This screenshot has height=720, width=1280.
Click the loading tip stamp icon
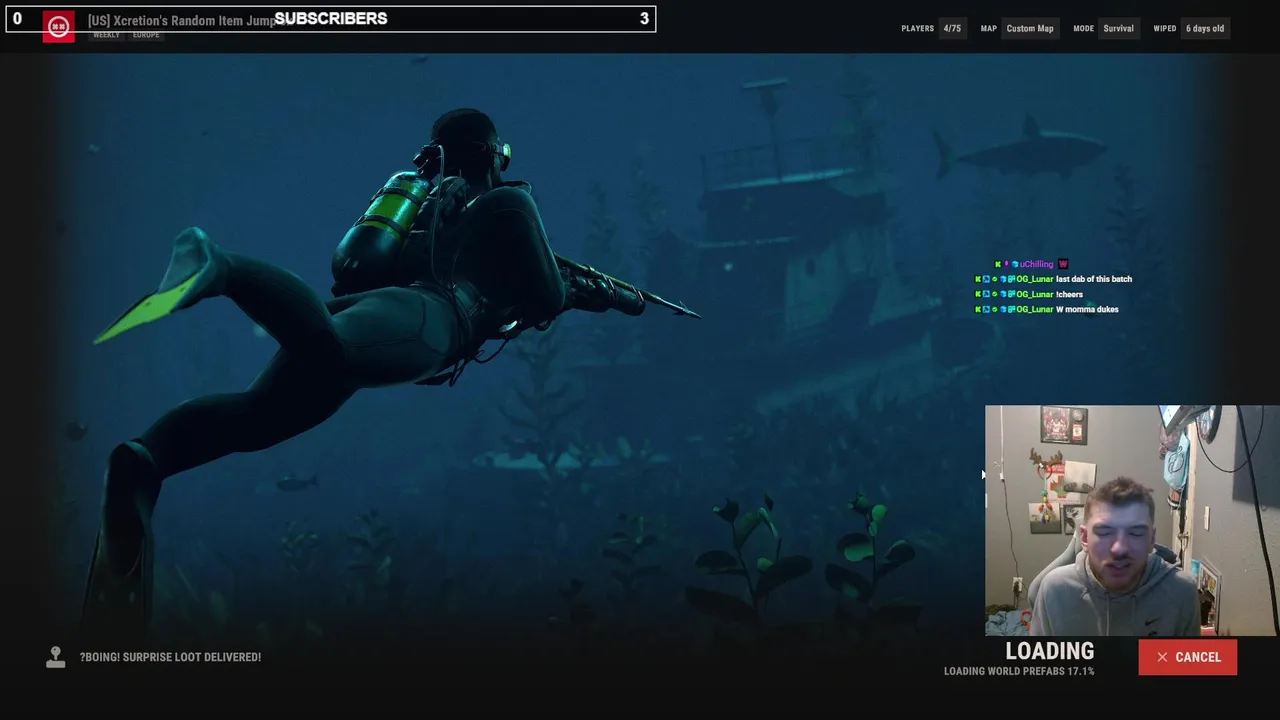click(x=56, y=657)
